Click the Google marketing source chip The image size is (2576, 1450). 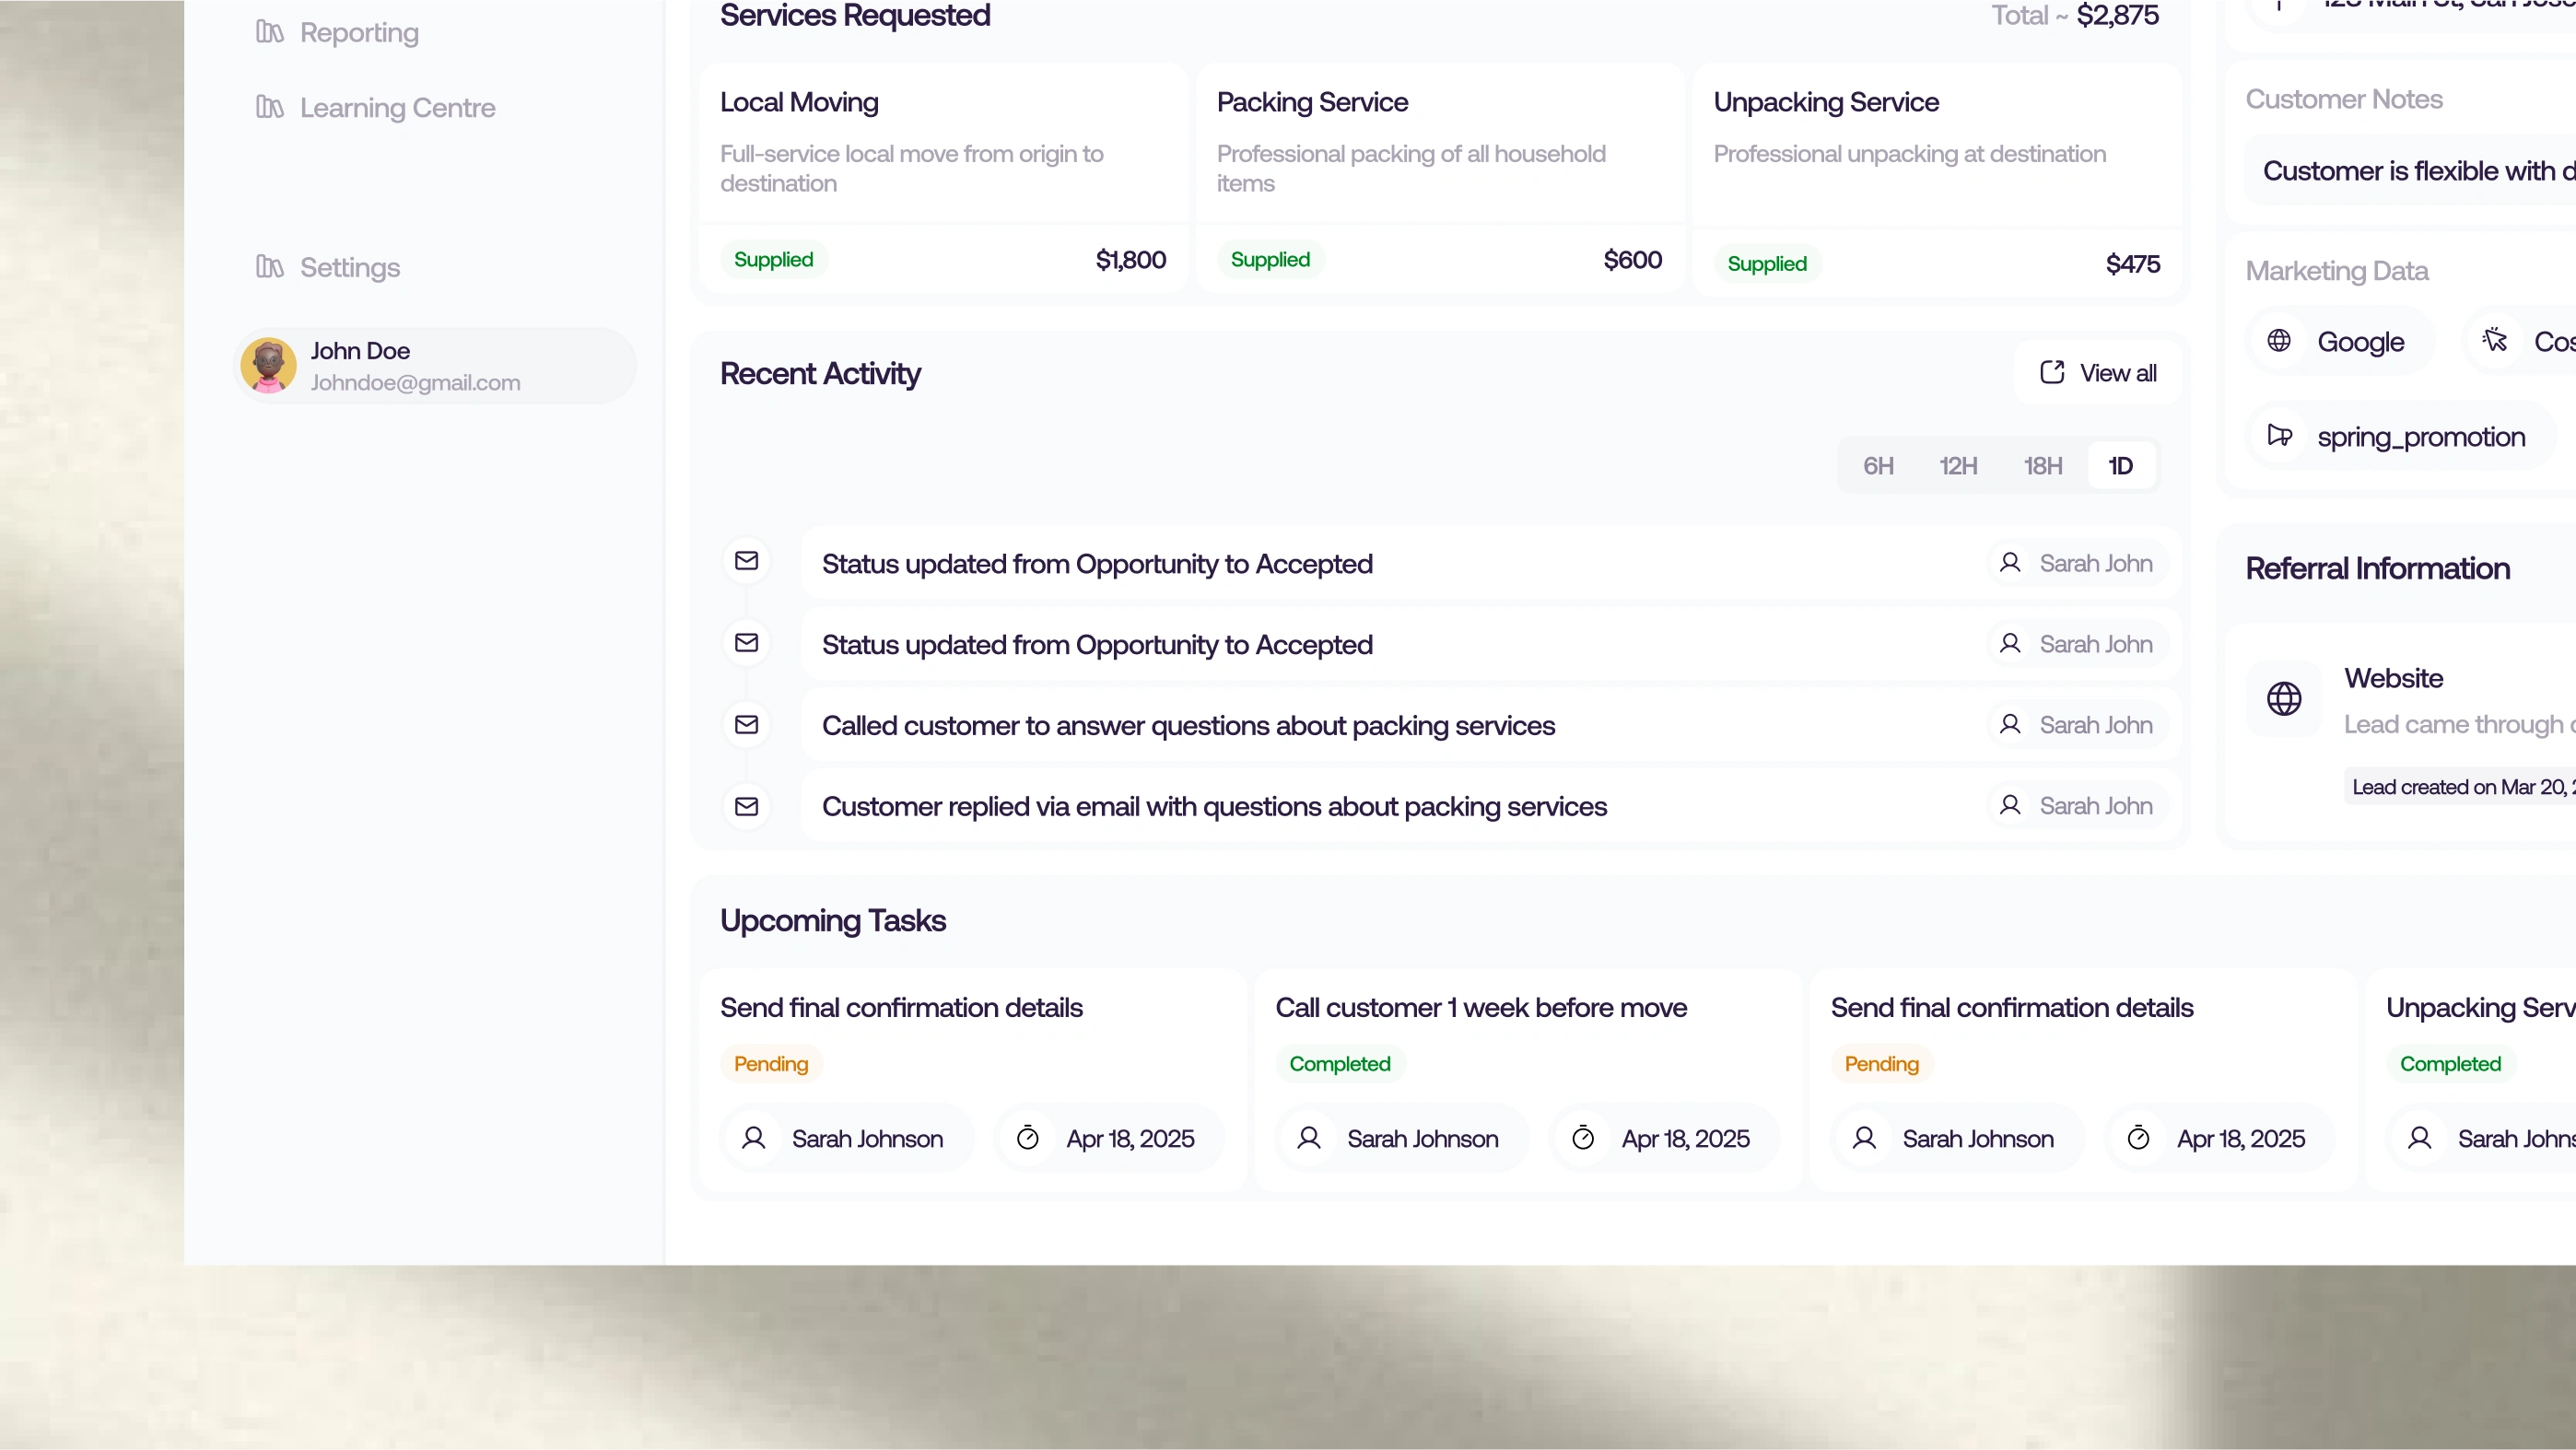2341,342
